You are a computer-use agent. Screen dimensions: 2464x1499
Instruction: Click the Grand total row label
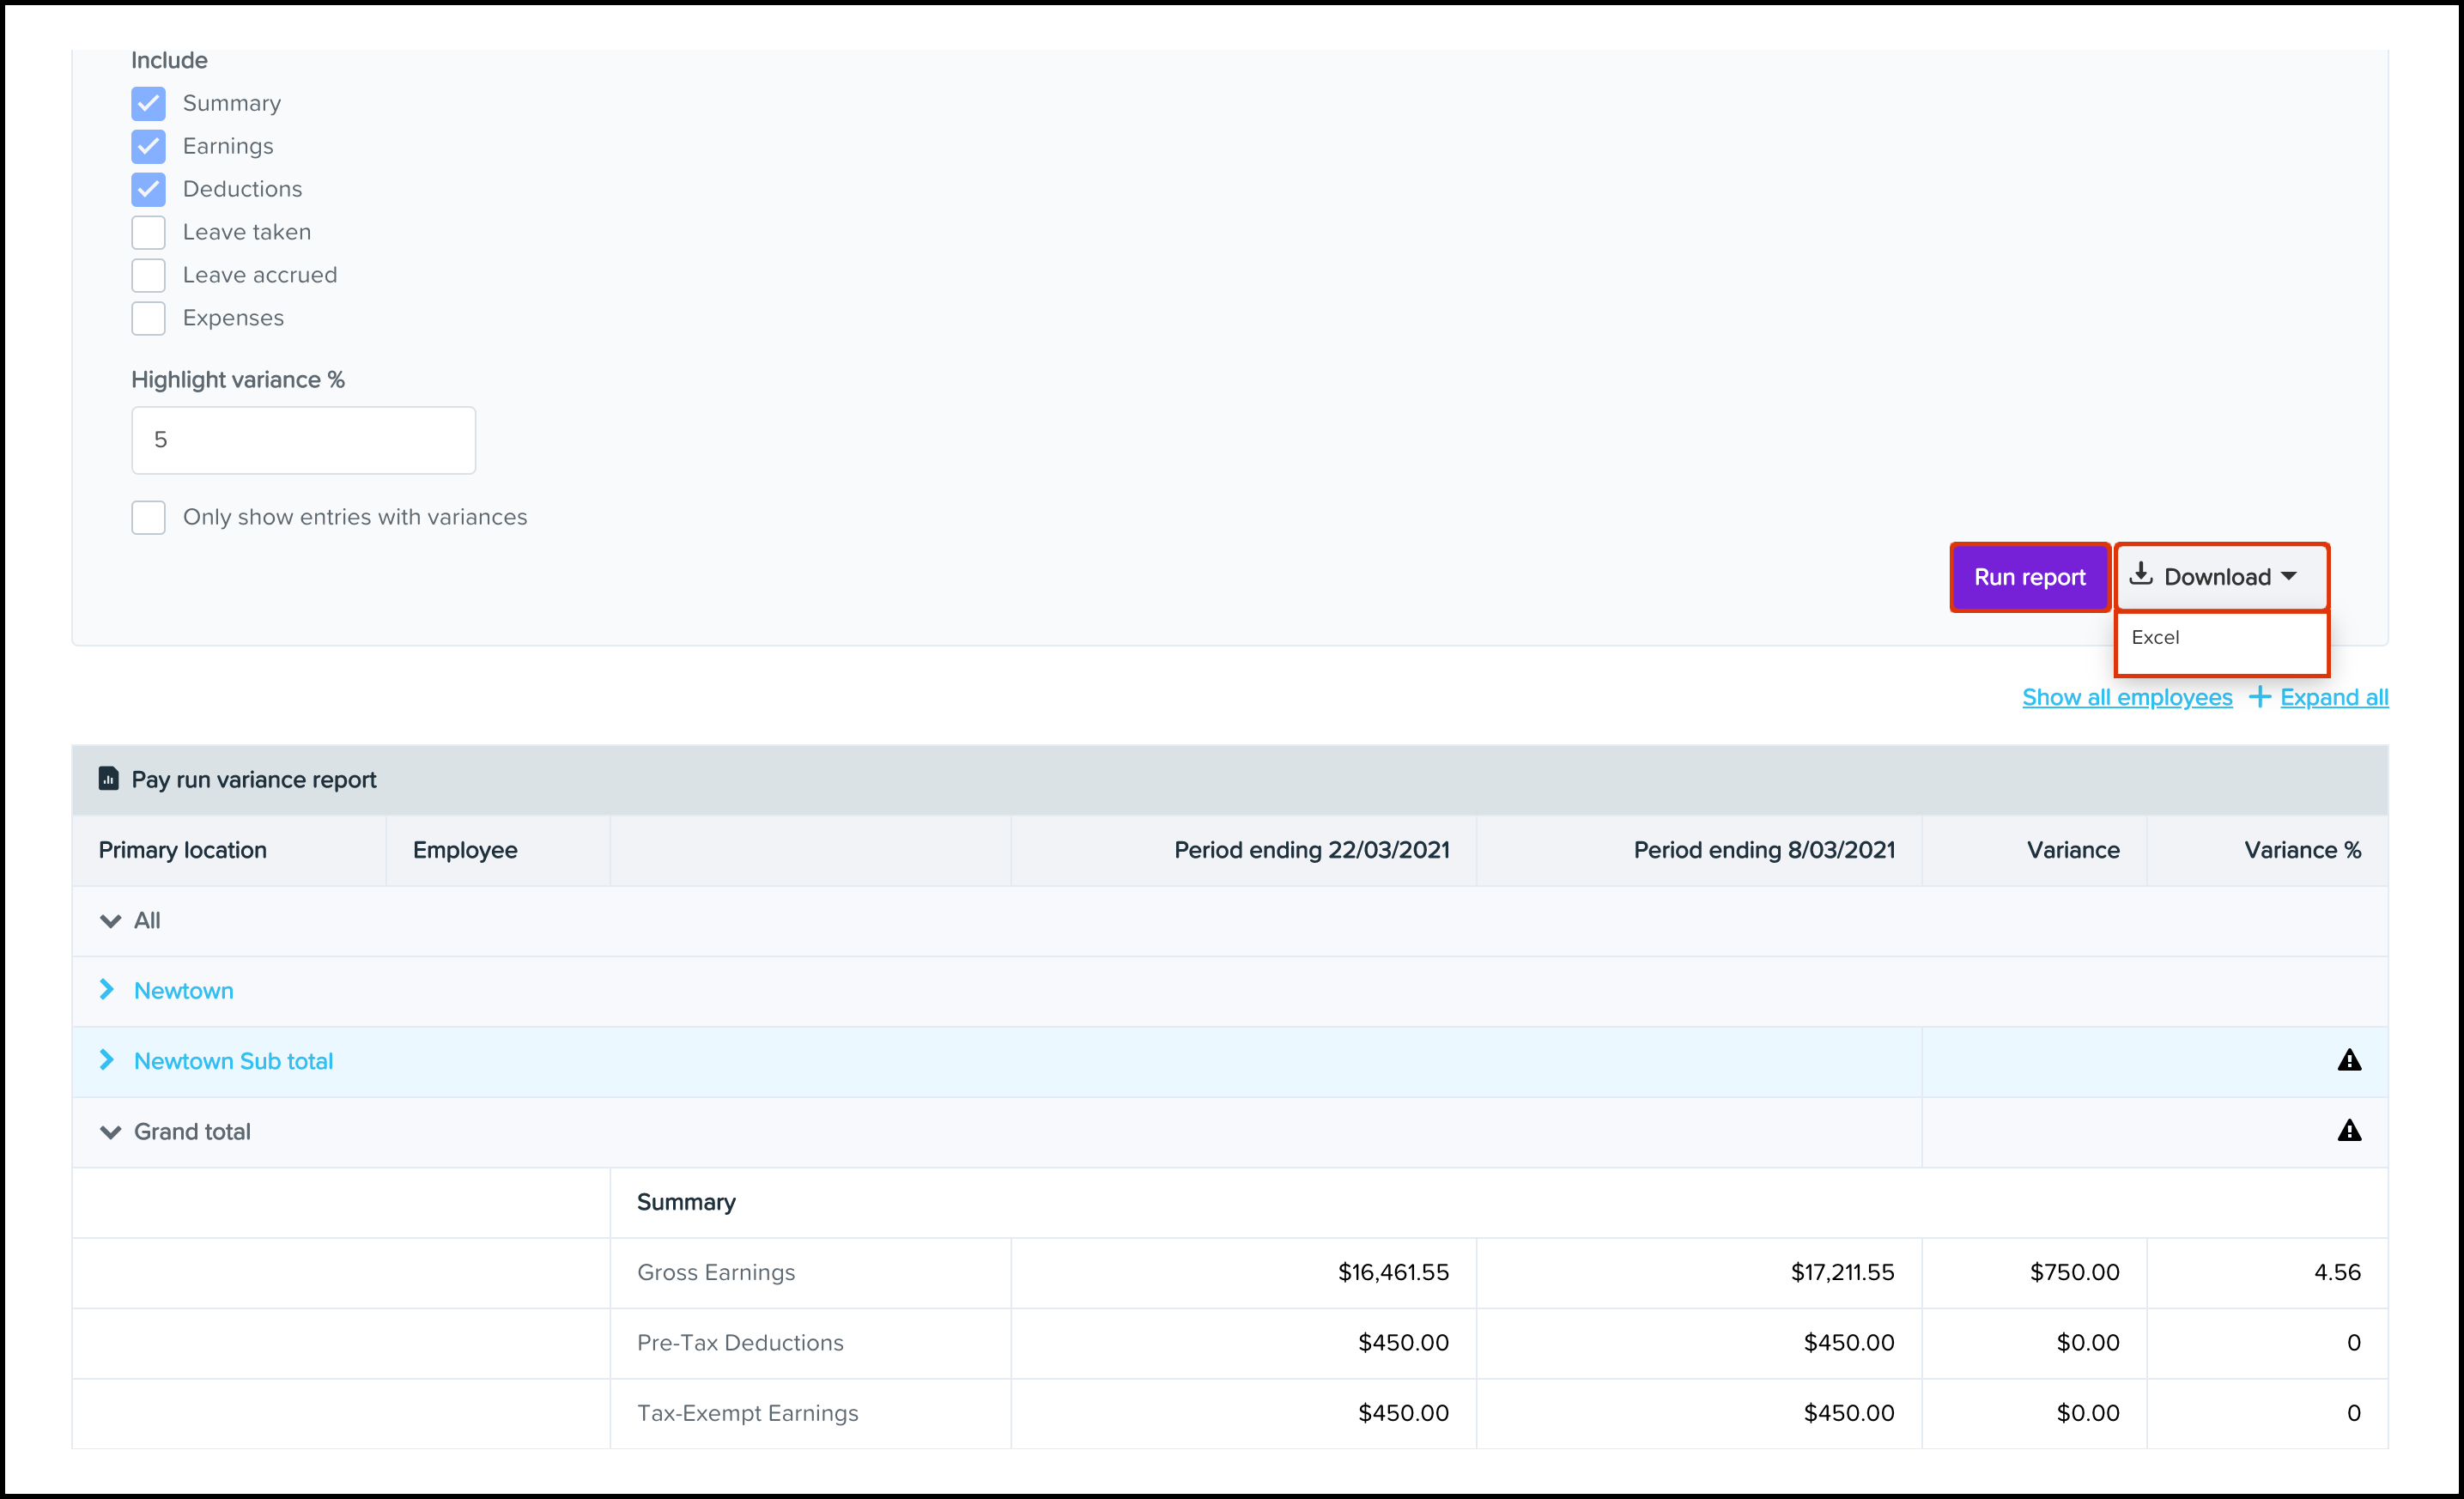pyautogui.click(x=192, y=1132)
